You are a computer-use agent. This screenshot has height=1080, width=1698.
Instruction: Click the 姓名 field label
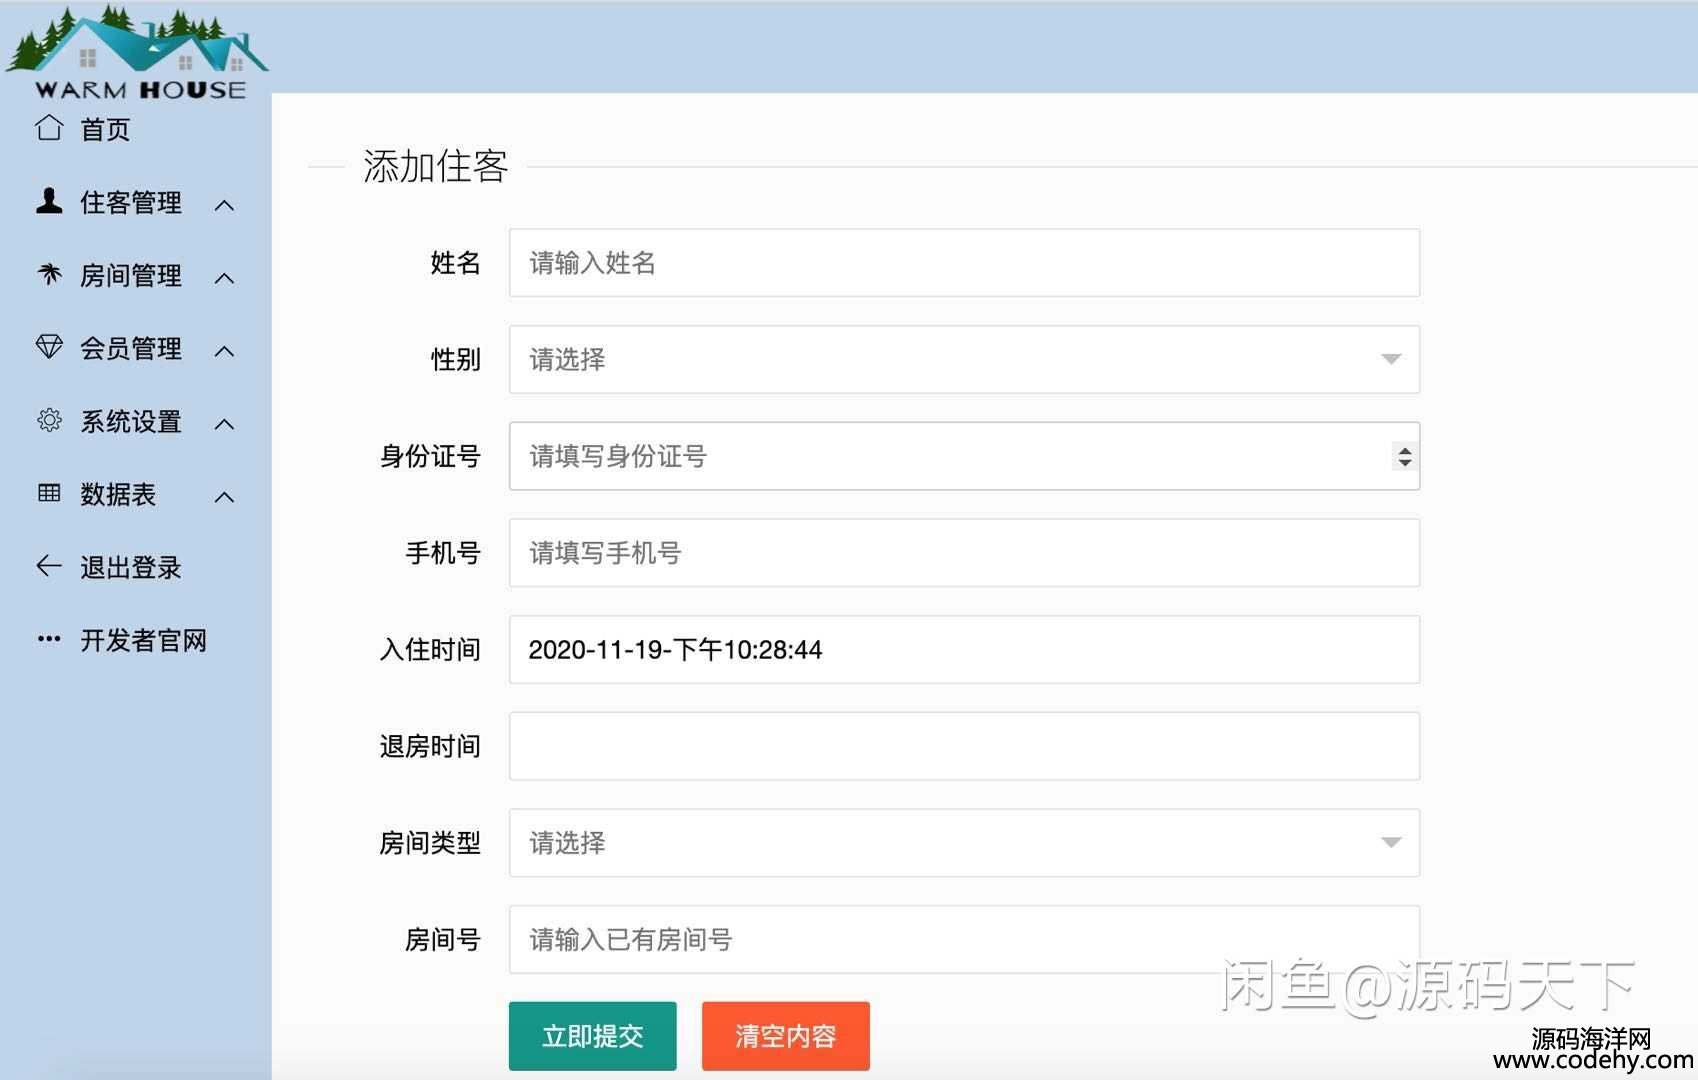click(x=455, y=262)
